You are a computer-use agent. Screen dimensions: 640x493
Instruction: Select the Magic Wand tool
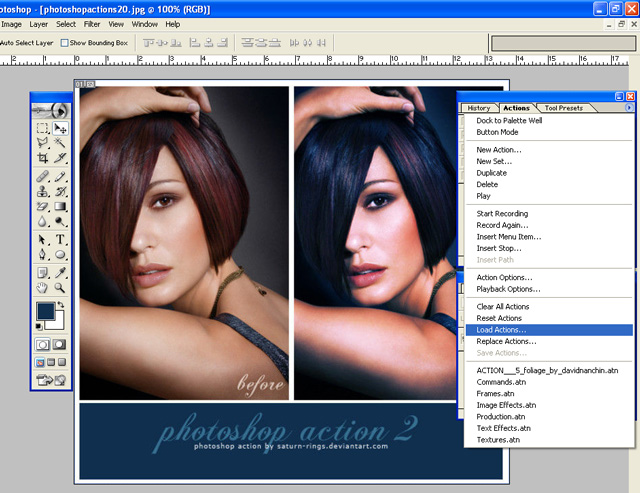(x=60, y=144)
